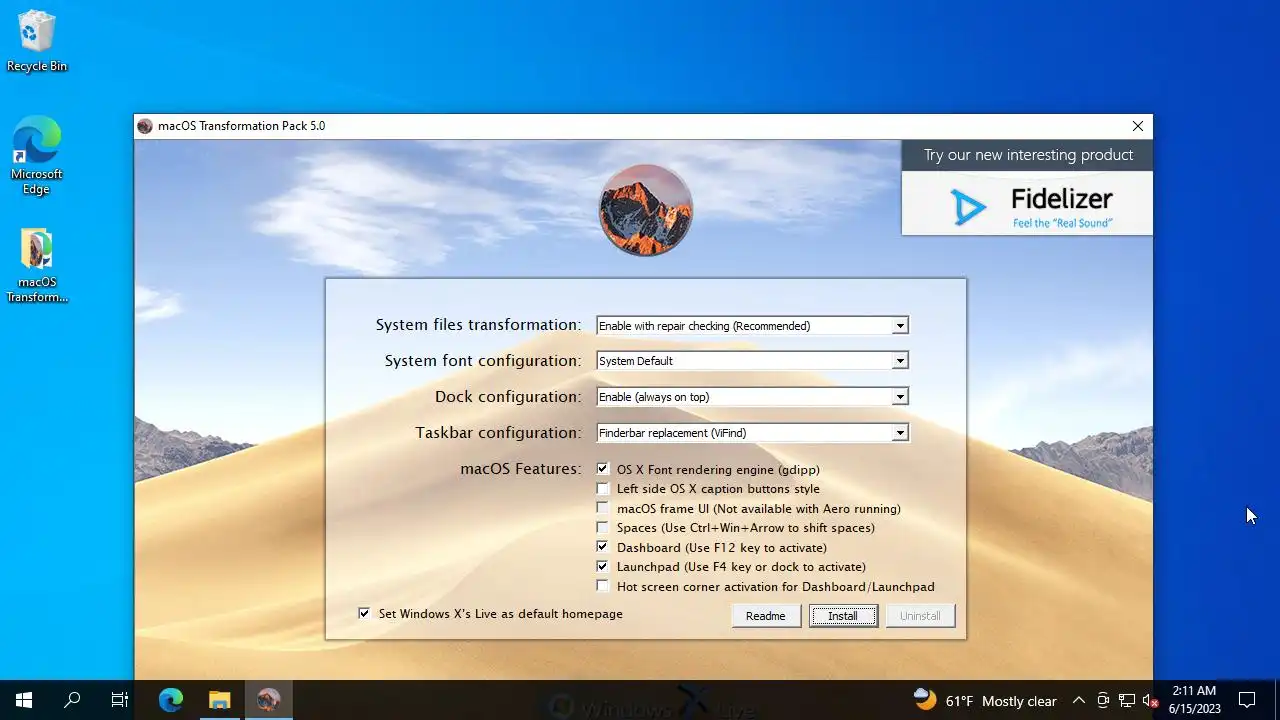
Task: Select the macOS Transformation Pack desktop icon
Action: 37,265
